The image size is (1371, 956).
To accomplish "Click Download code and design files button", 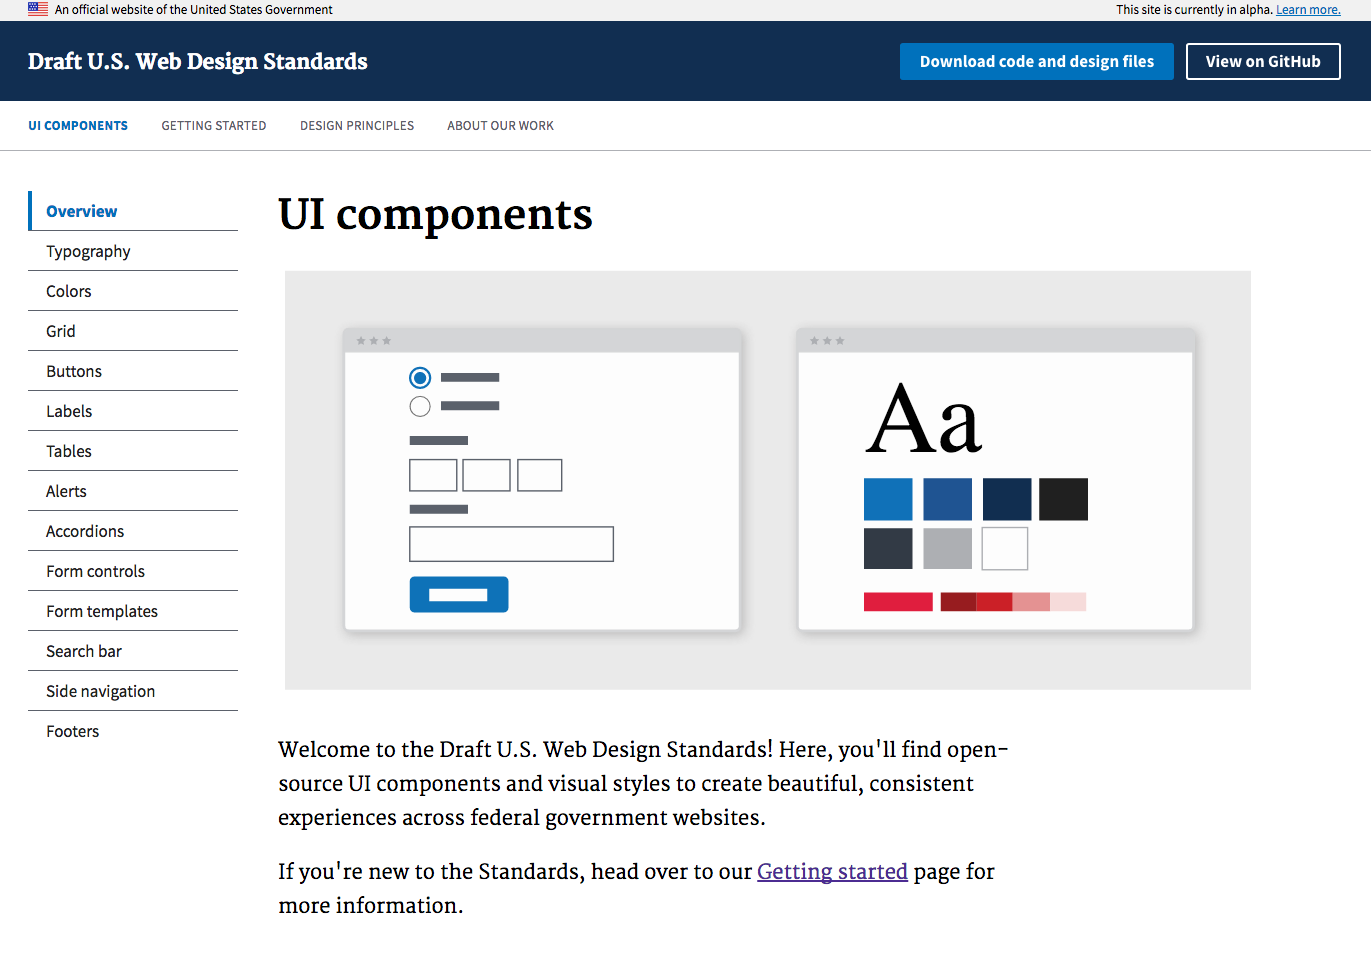I will point(1037,61).
